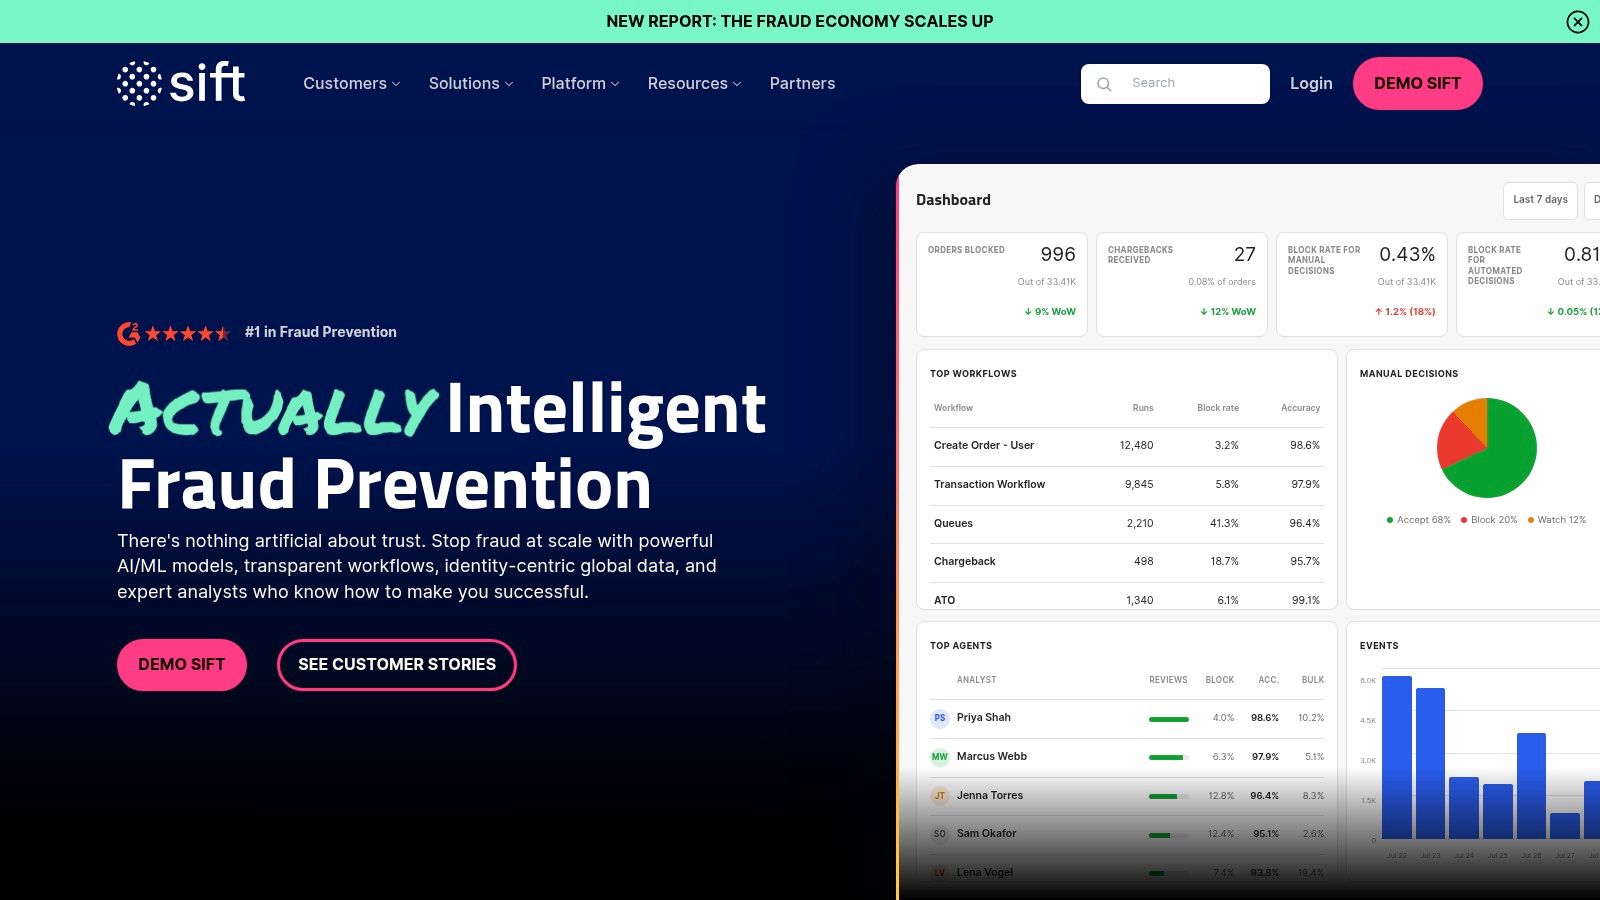Click the hero Demo Sift button
This screenshot has width=1600, height=900.
tap(182, 665)
